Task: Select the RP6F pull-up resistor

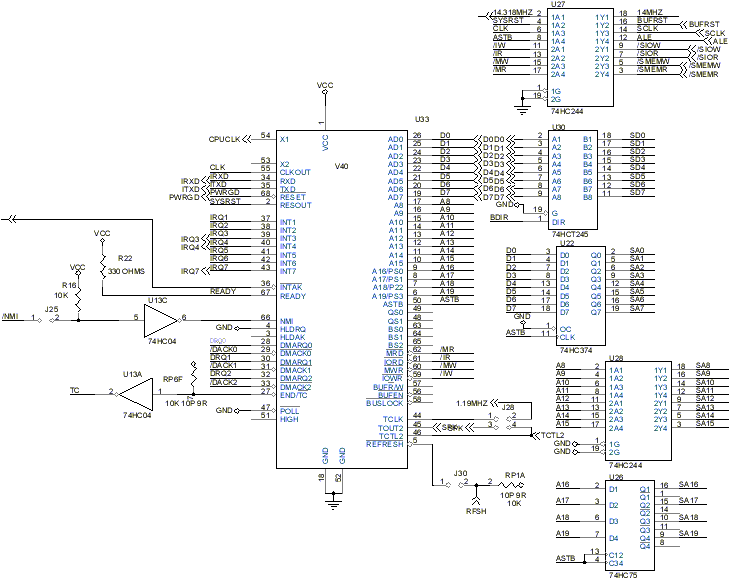Action: click(194, 377)
